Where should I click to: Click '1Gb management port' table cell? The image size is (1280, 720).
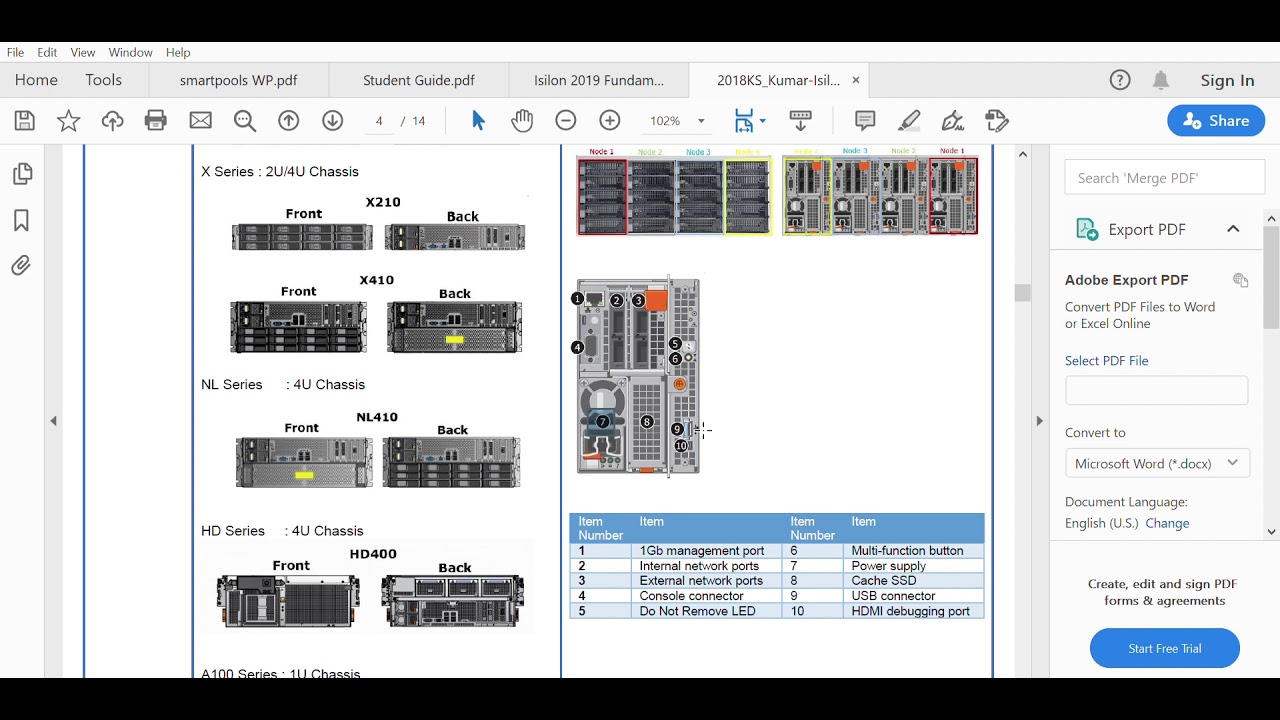pyautogui.click(x=708, y=551)
